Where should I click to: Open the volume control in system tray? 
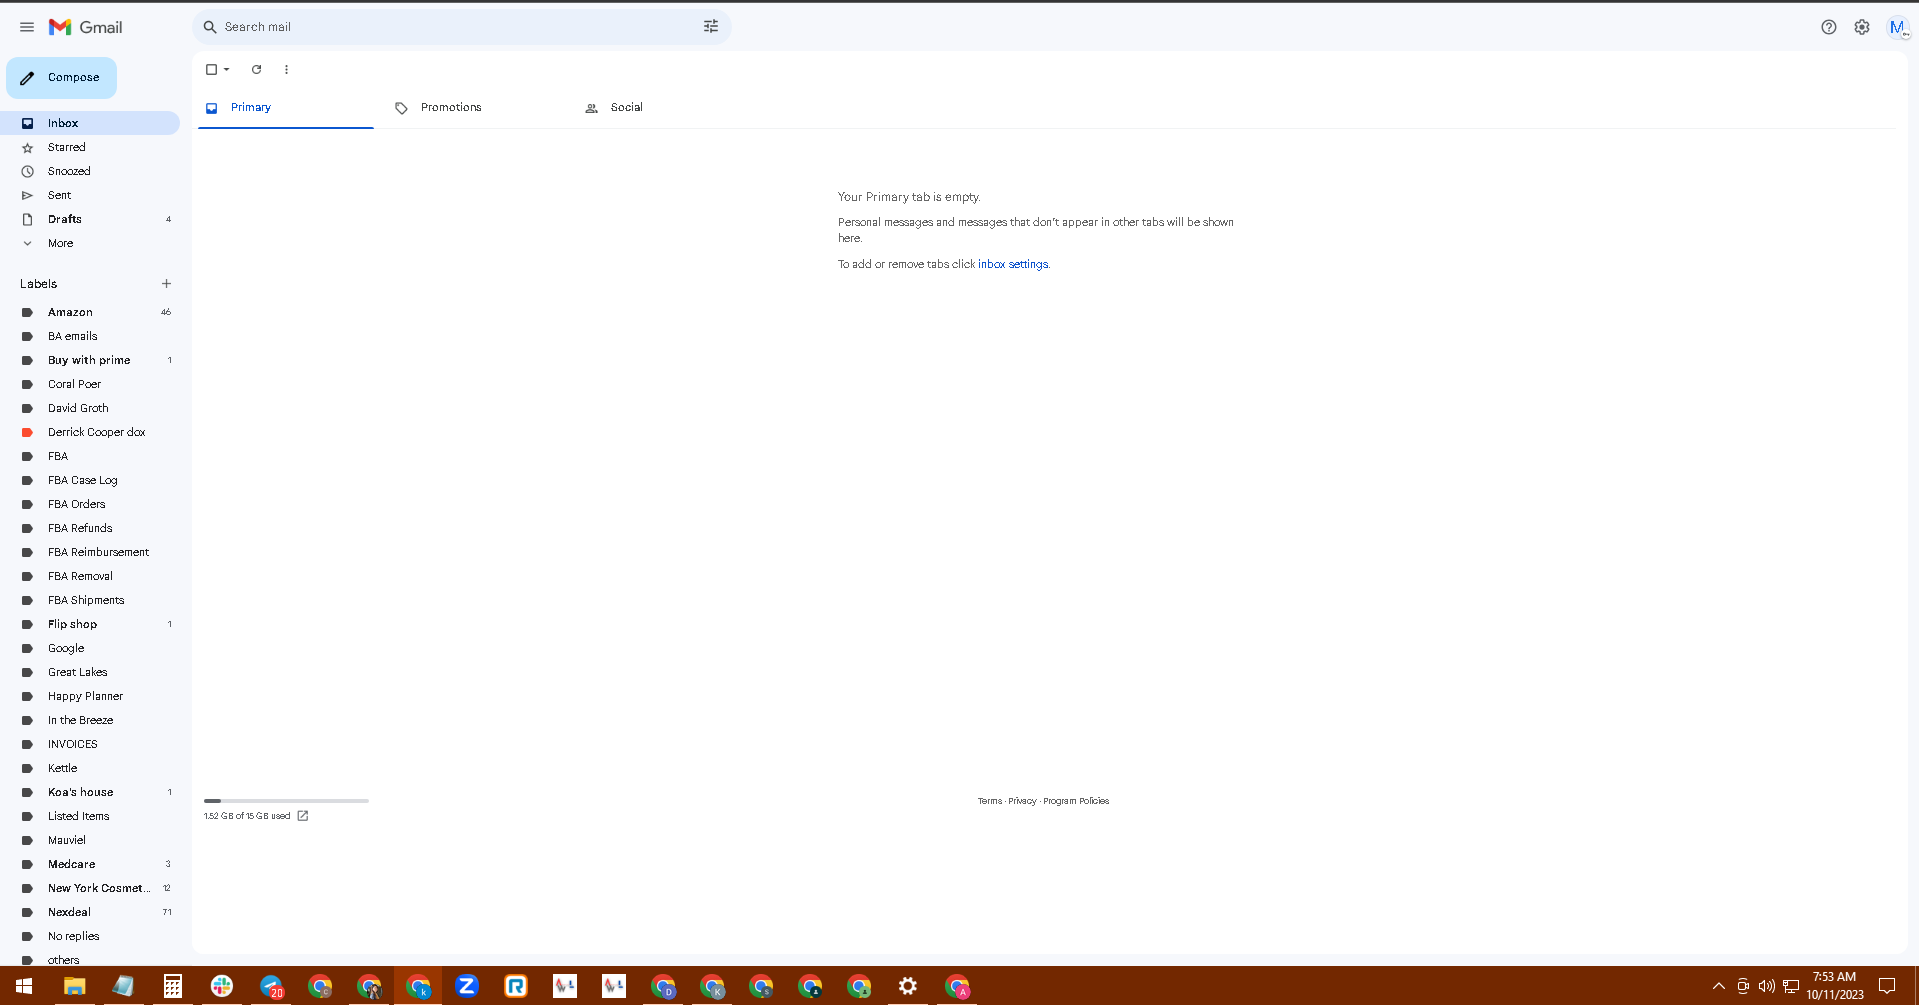click(1767, 986)
